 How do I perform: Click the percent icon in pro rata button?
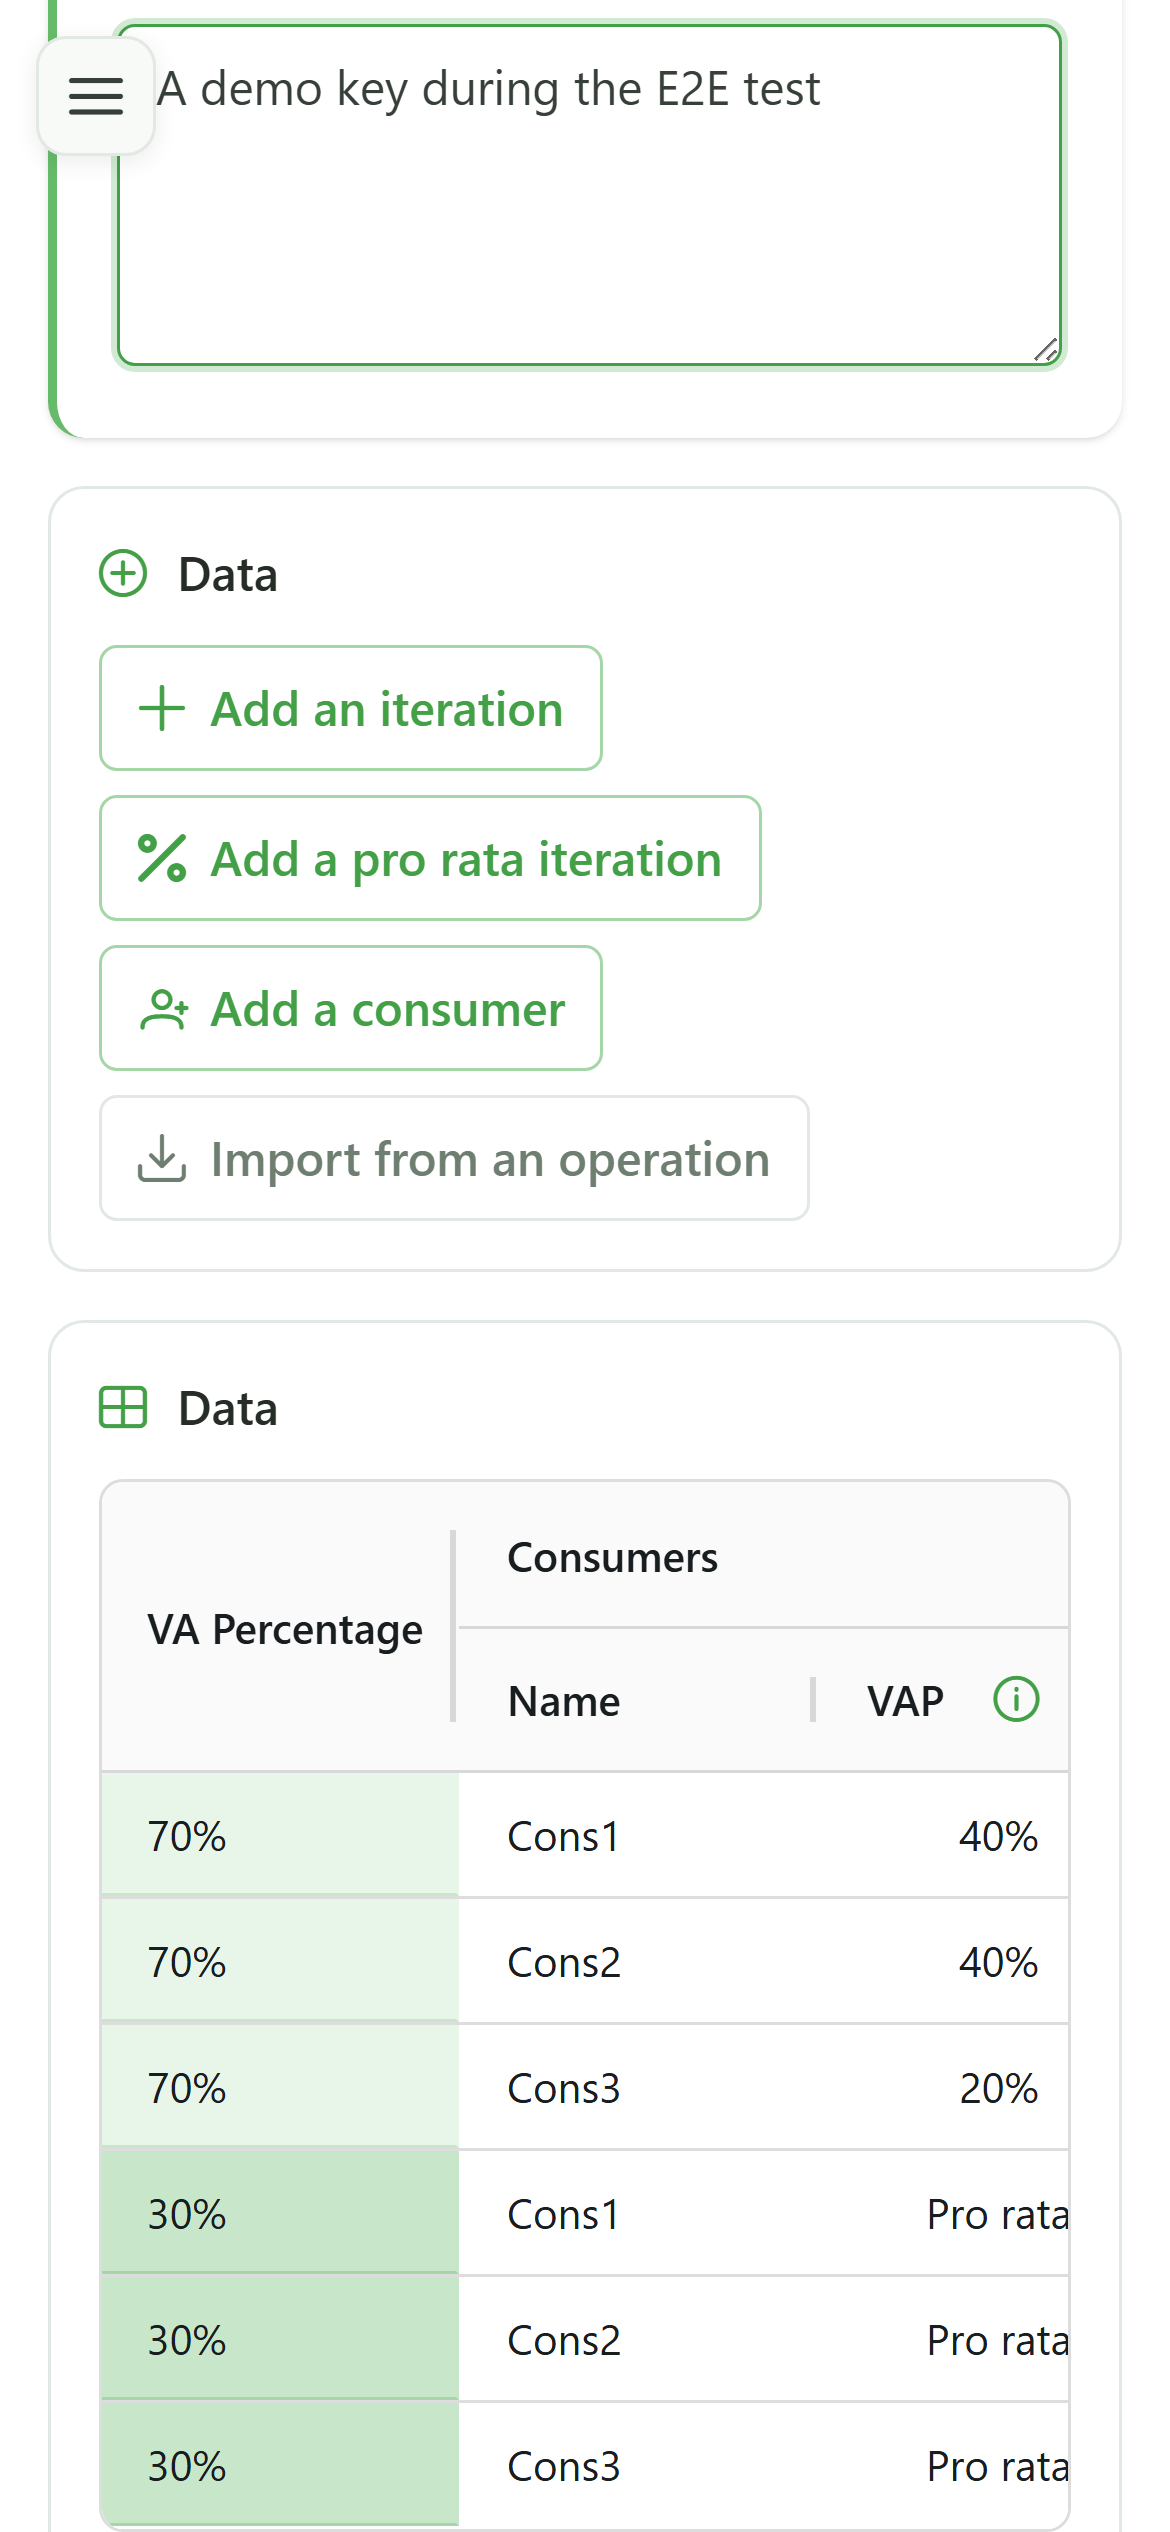162,859
